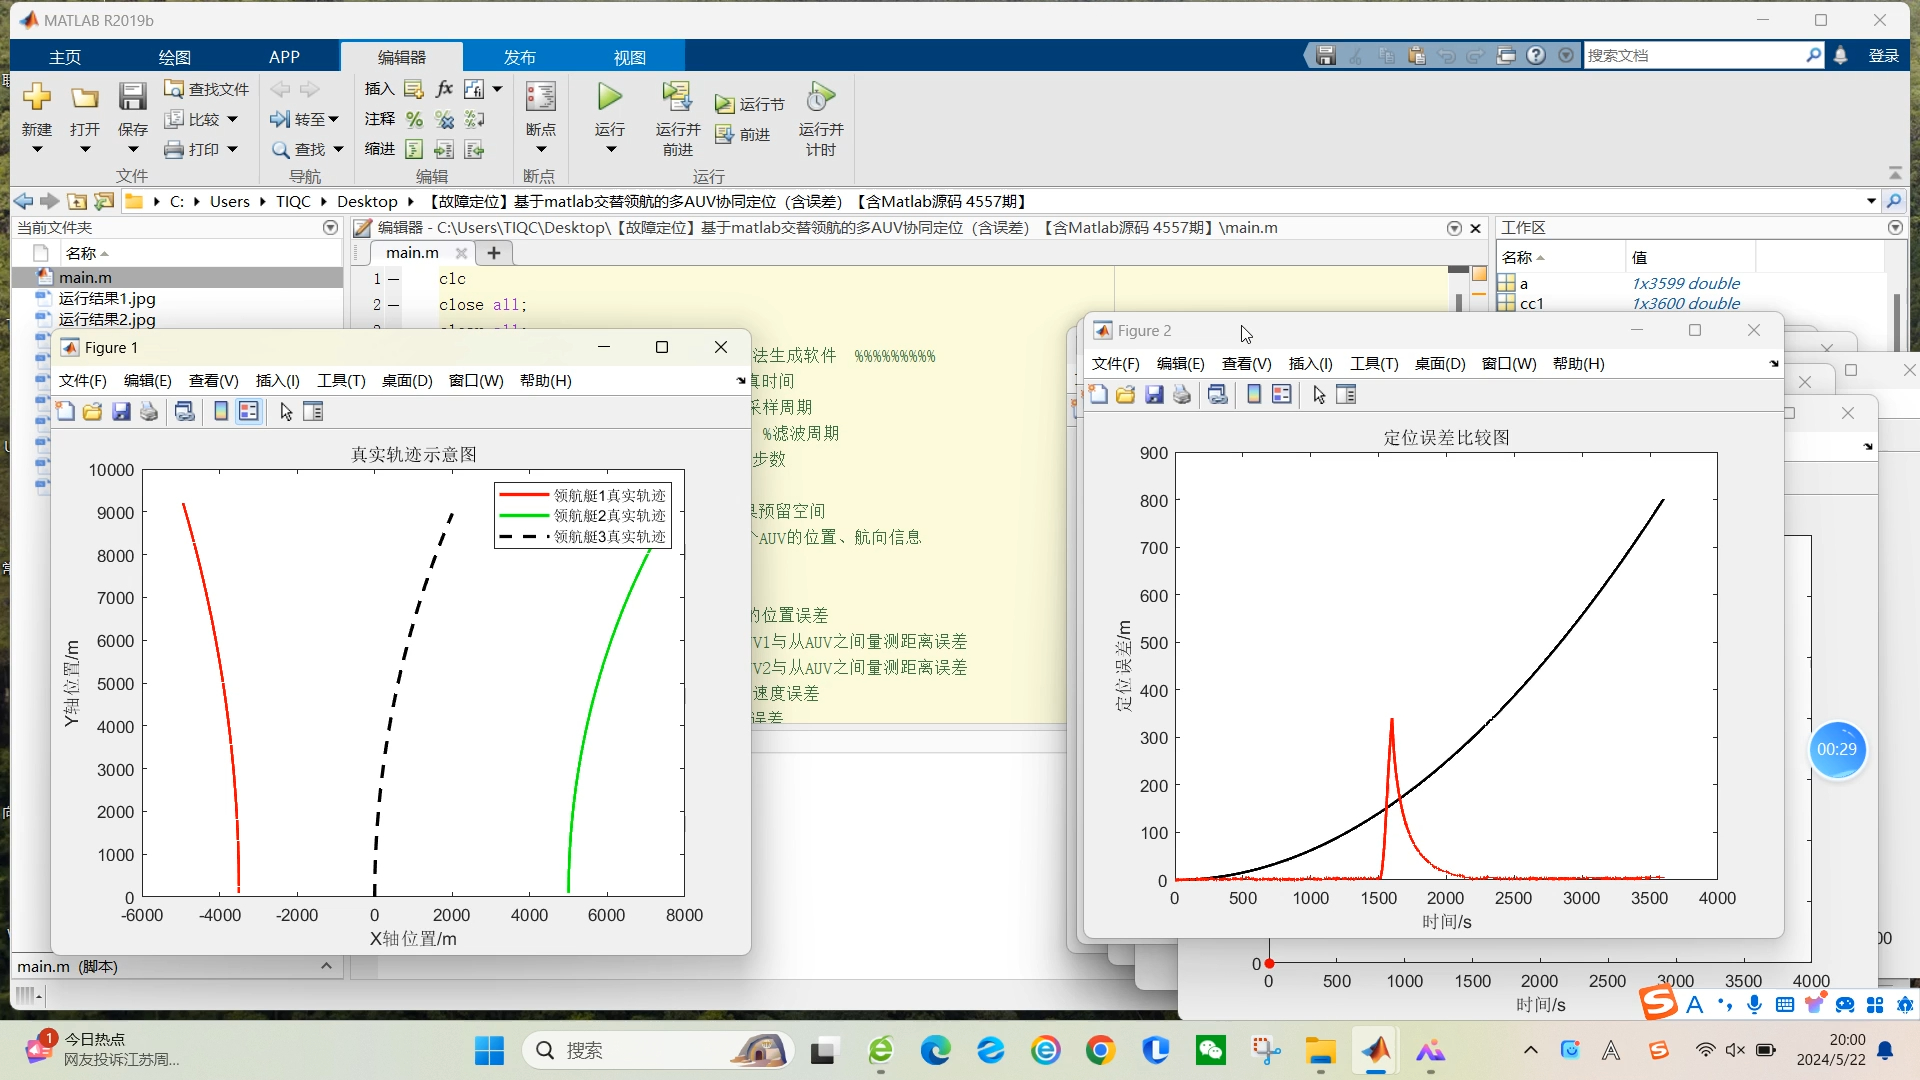Screen dimensions: 1920x1080
Task: Open WeChat from the taskbar
Action: tap(1210, 1050)
